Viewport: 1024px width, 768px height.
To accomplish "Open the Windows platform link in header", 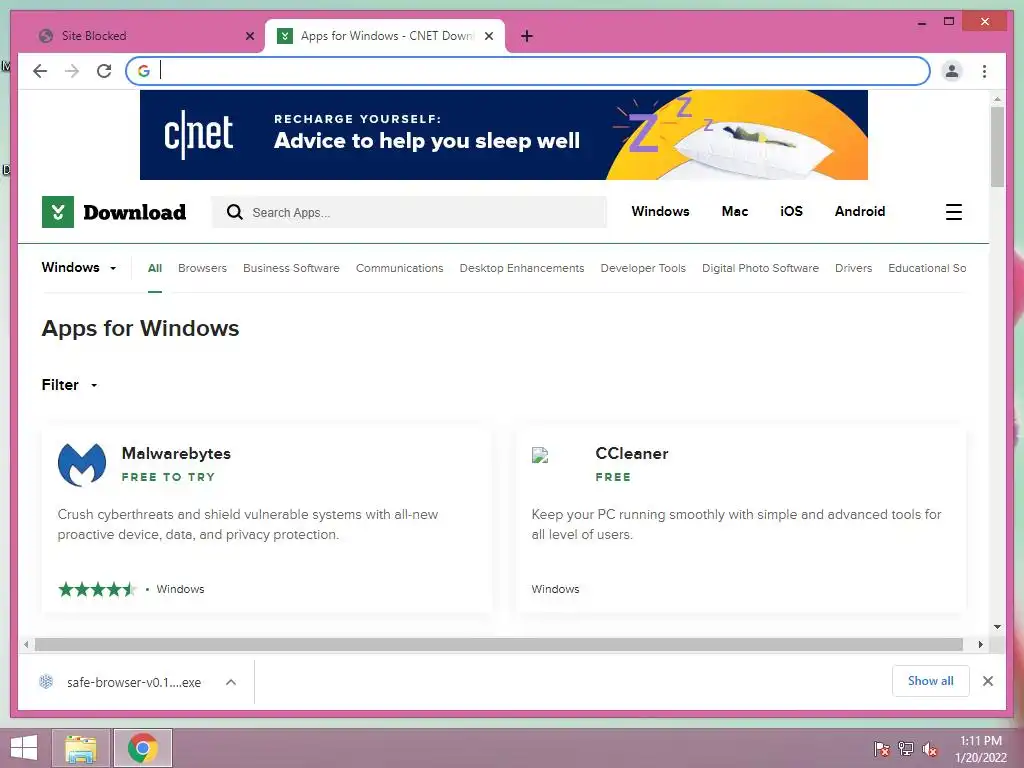I will point(660,212).
